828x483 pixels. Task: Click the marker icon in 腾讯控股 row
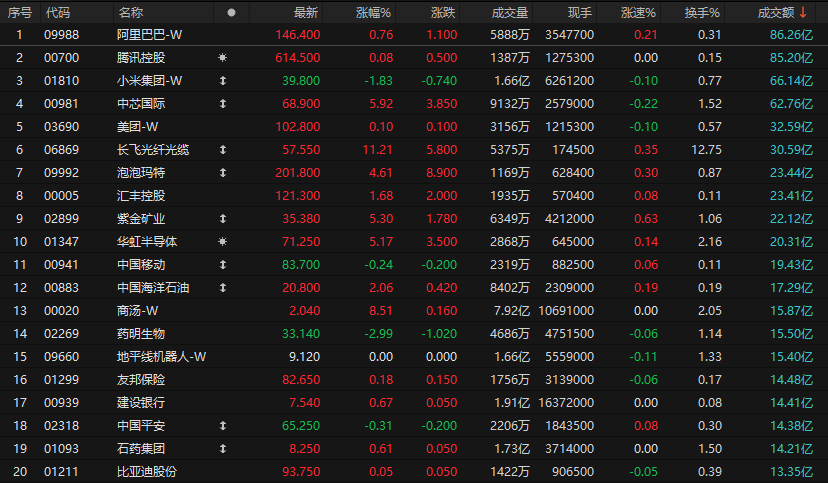click(x=222, y=58)
